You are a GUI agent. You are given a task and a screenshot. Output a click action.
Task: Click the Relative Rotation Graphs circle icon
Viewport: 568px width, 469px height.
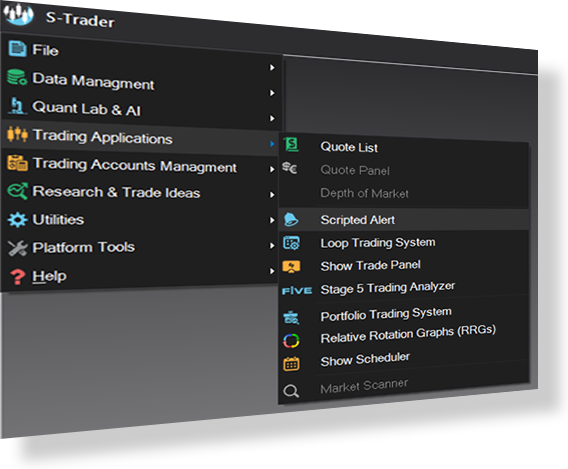291,340
